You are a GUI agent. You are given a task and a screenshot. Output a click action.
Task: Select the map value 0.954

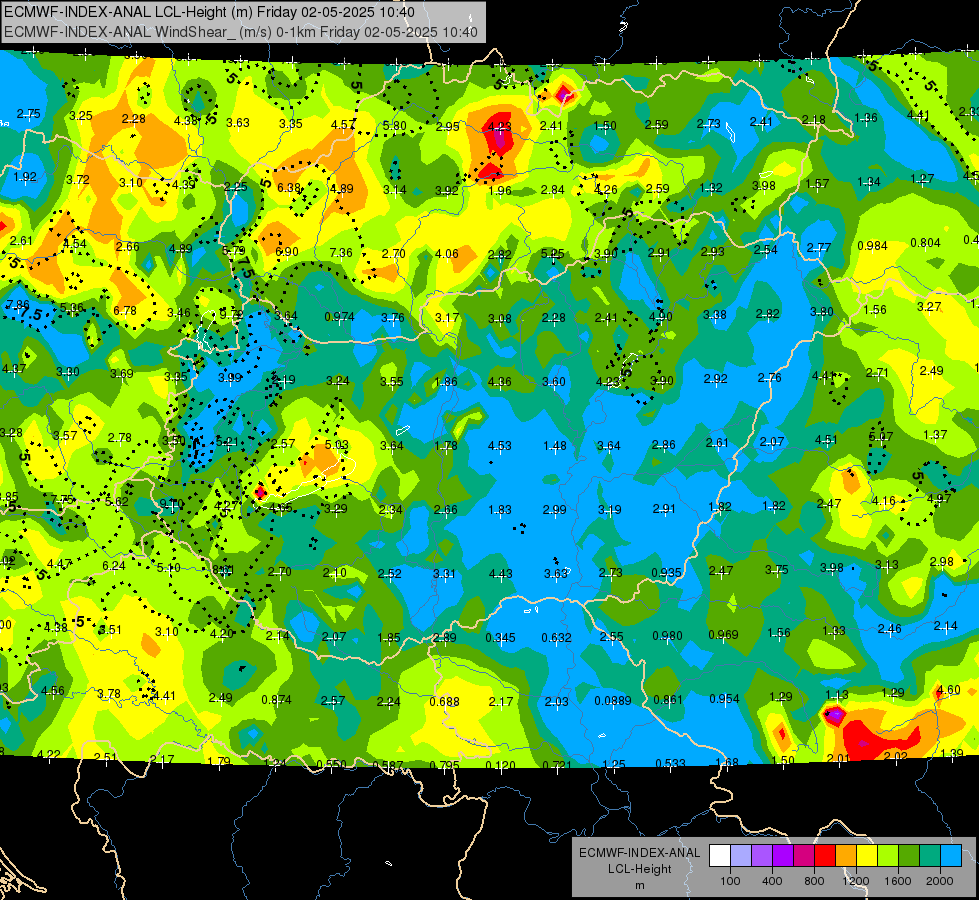724,699
